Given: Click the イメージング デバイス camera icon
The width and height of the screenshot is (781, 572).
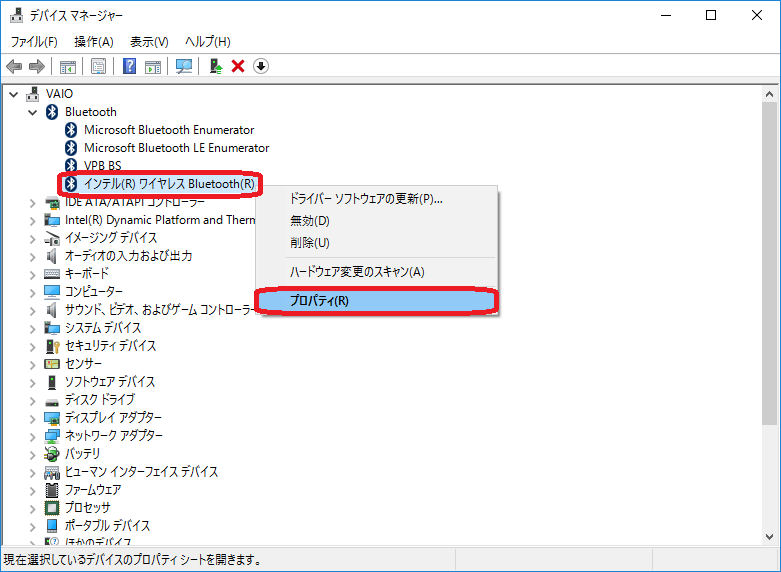Looking at the screenshot, I should pyautogui.click(x=52, y=238).
